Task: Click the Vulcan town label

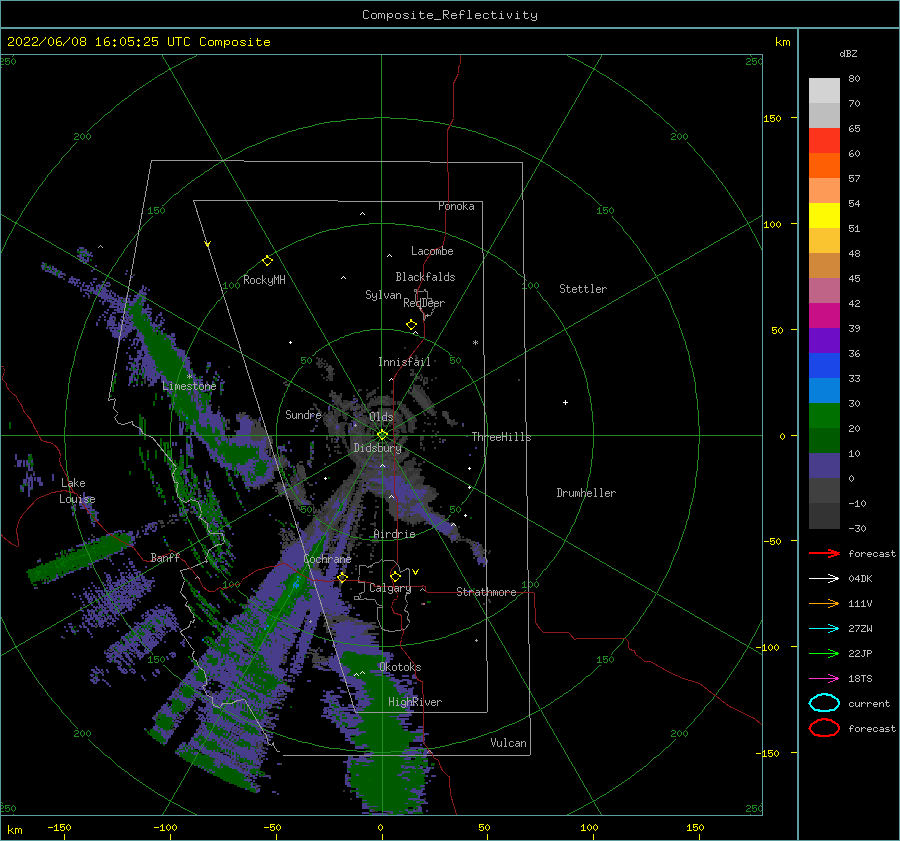Action: (508, 743)
